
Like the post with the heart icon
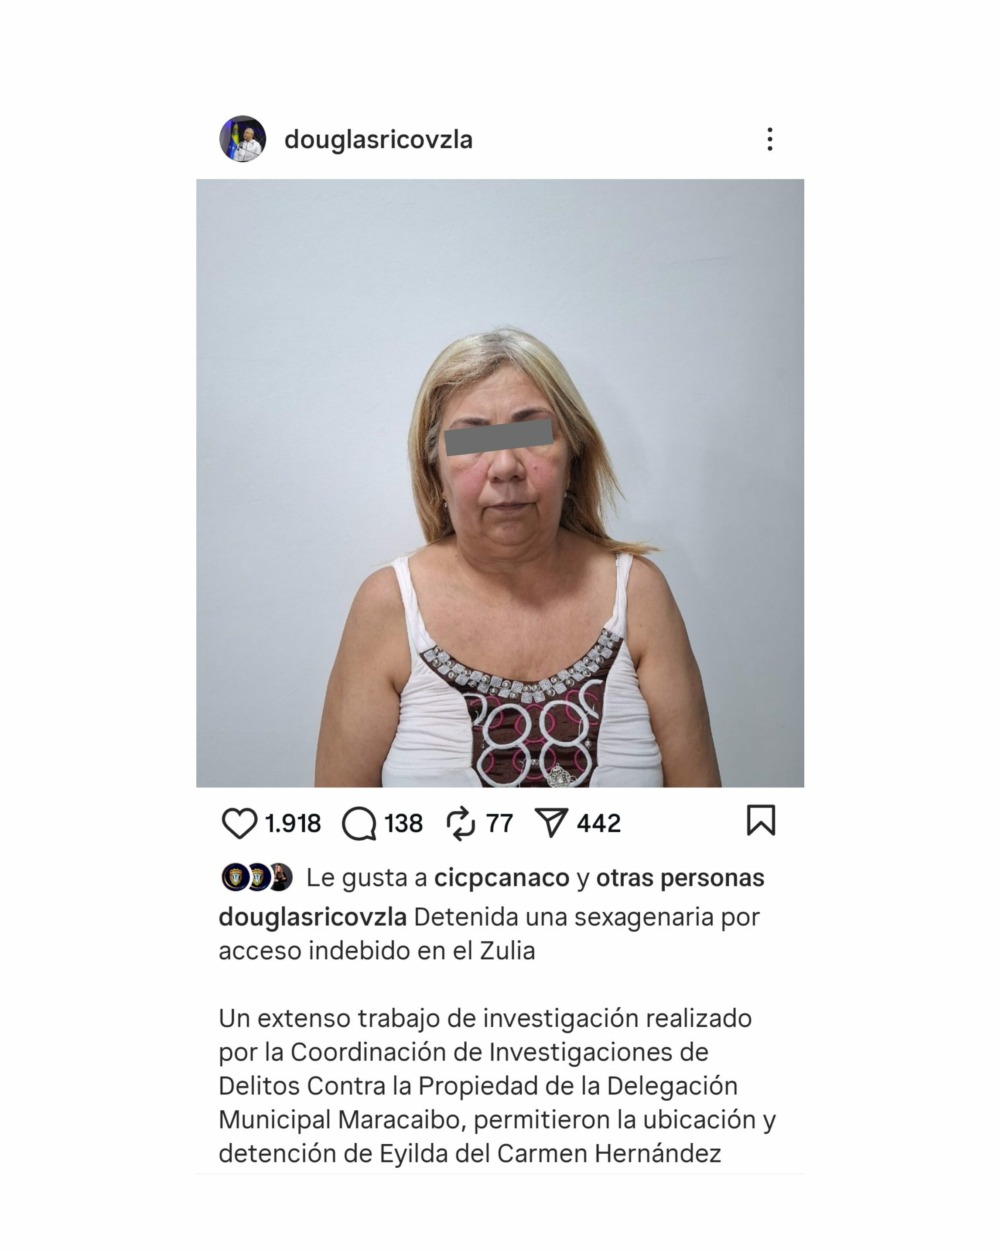(239, 824)
